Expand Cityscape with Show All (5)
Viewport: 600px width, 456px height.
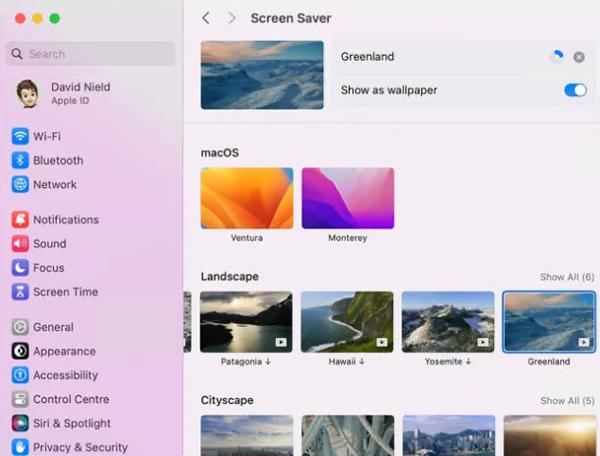click(567, 401)
